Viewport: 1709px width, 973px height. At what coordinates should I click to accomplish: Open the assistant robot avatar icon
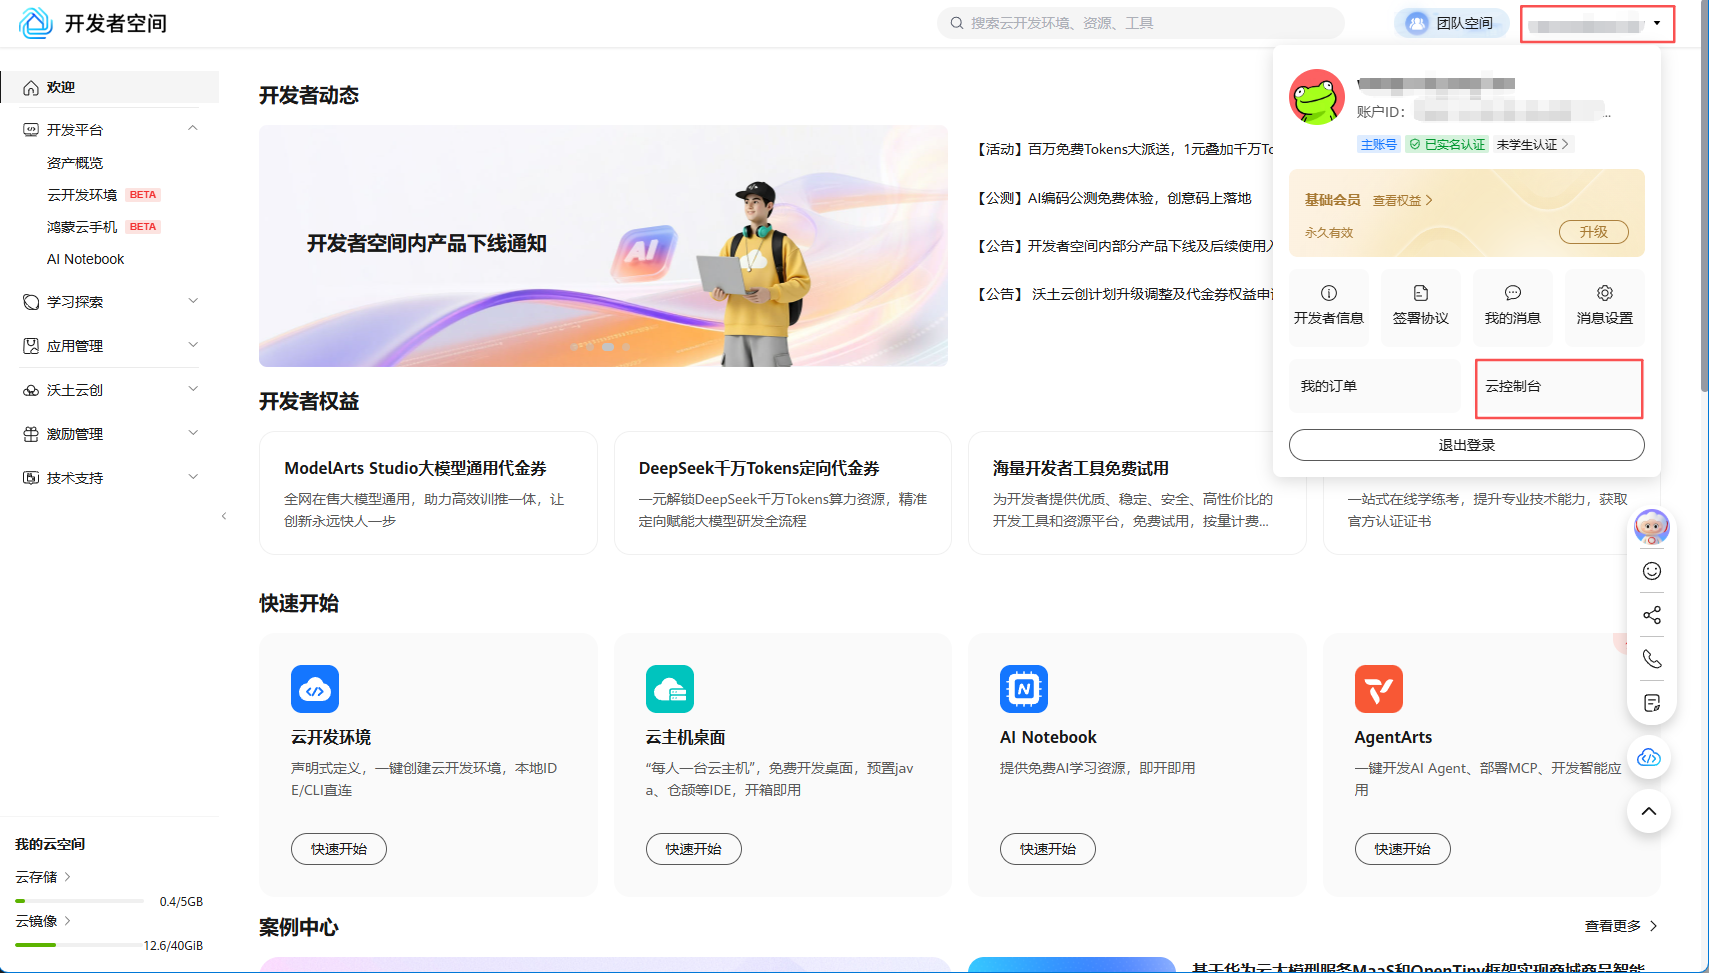[x=1652, y=526]
